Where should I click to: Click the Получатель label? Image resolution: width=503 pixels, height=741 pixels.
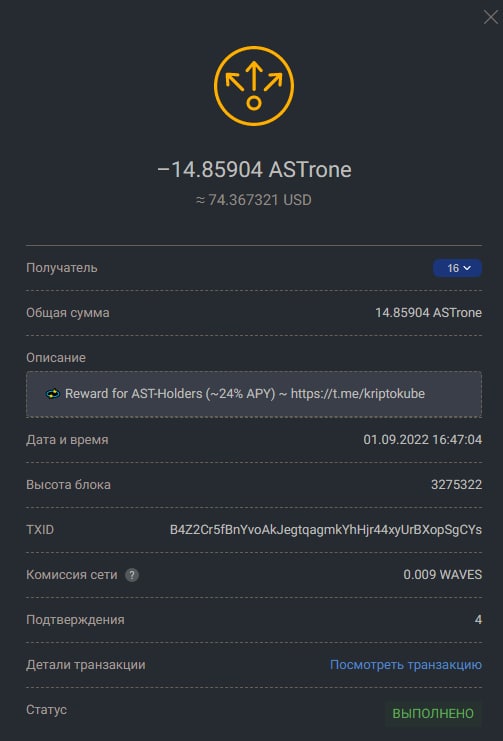coord(62,268)
